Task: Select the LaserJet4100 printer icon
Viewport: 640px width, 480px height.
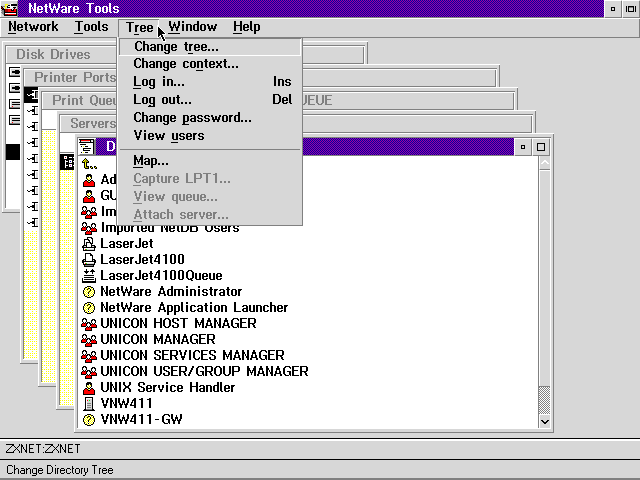Action: tap(88, 259)
